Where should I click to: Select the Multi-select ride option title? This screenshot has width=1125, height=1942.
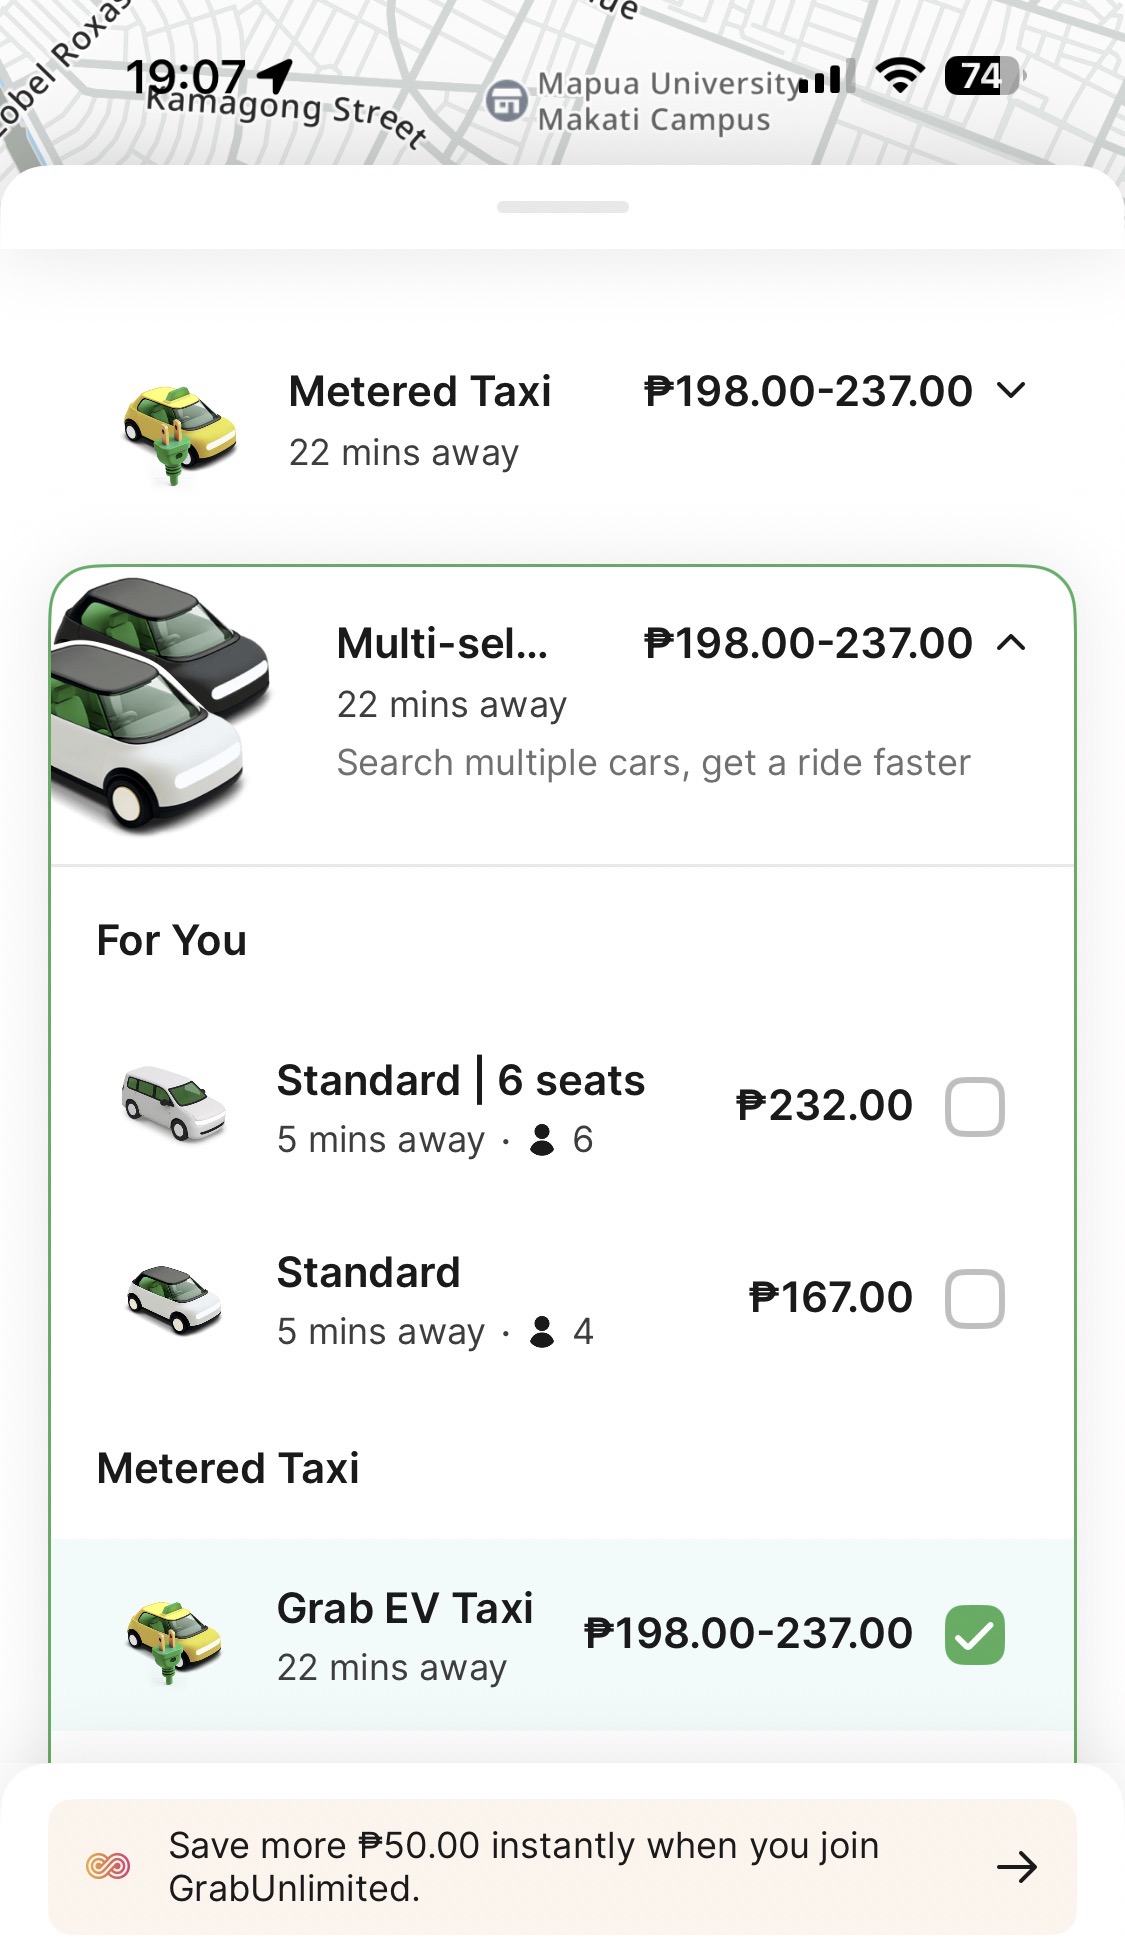pyautogui.click(x=442, y=644)
